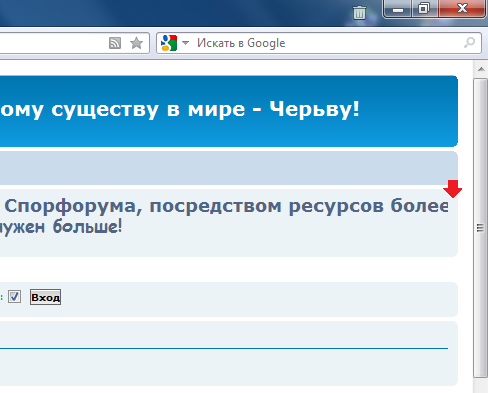Open the closed tabs trash icon
The height and width of the screenshot is (393, 488).
(359, 12)
